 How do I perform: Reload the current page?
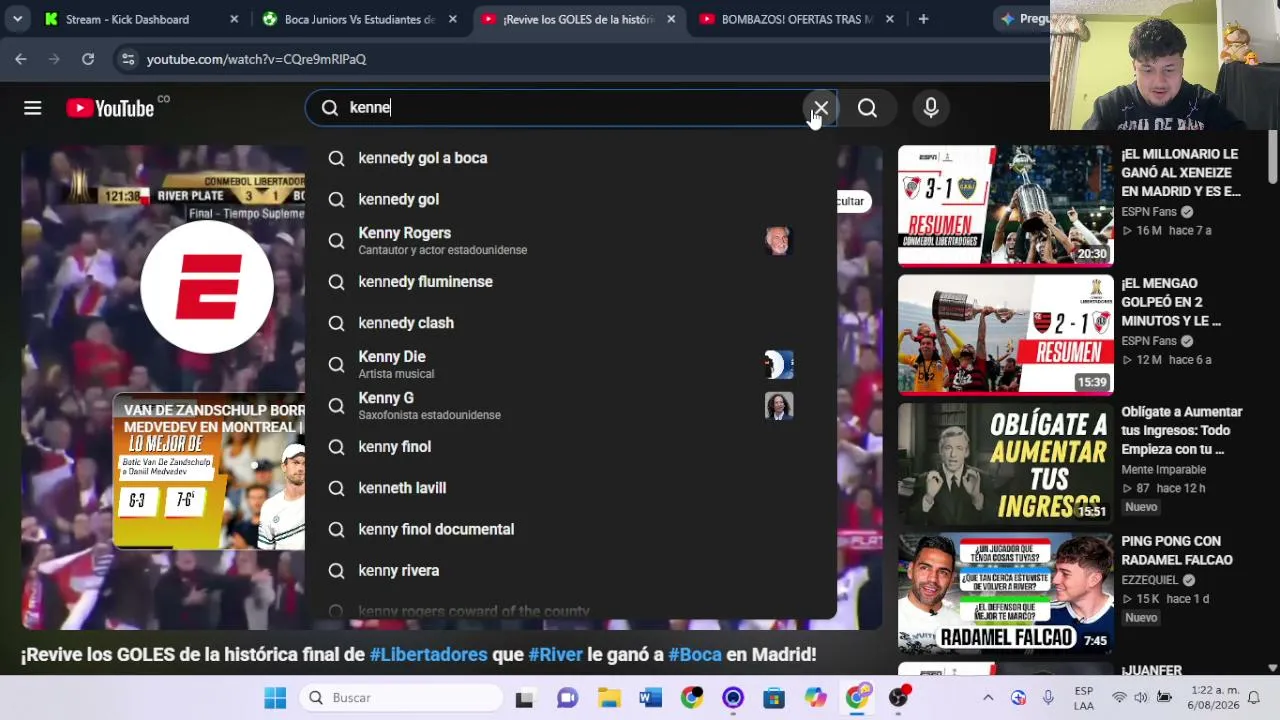coord(88,59)
